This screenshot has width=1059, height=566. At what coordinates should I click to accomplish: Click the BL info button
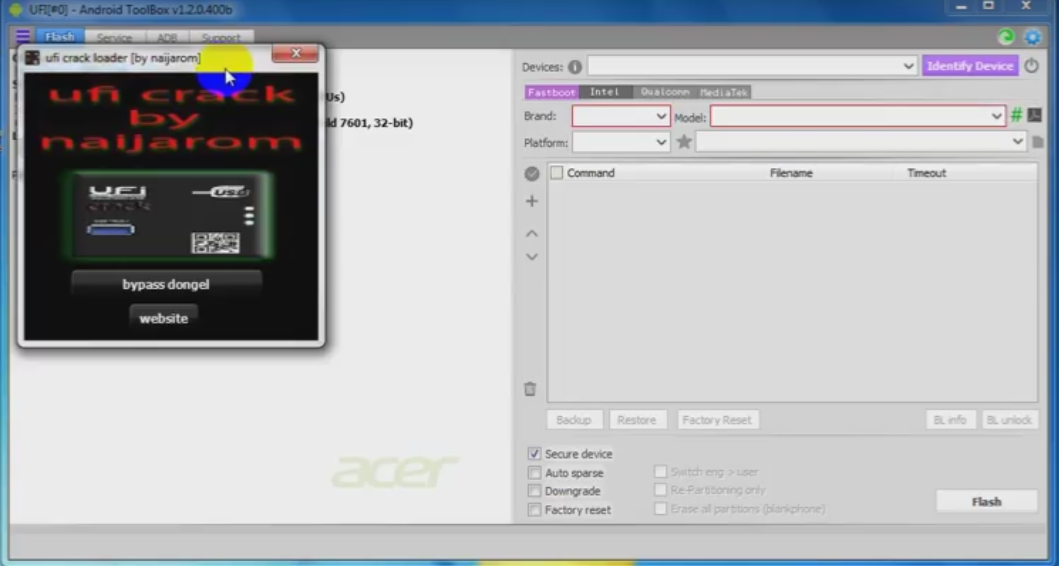click(x=950, y=419)
